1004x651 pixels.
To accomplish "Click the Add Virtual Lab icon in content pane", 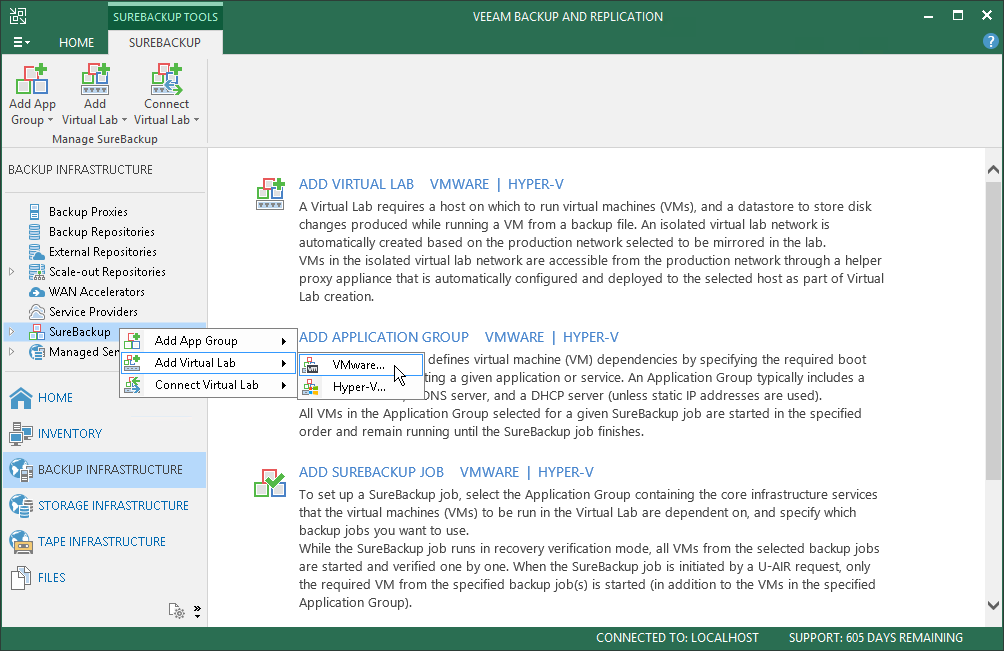I will 270,194.
